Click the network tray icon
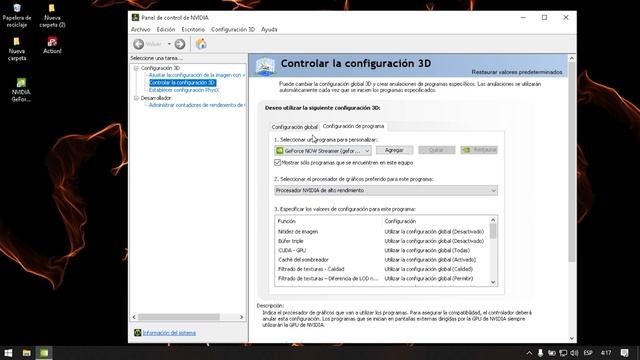Screen dimensions: 640x360 click(x=563, y=353)
